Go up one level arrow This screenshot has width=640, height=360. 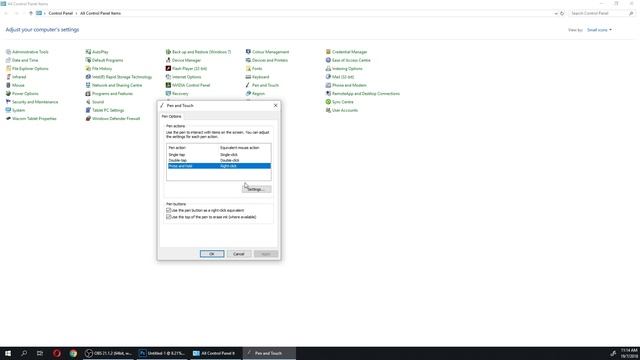tap(31, 13)
